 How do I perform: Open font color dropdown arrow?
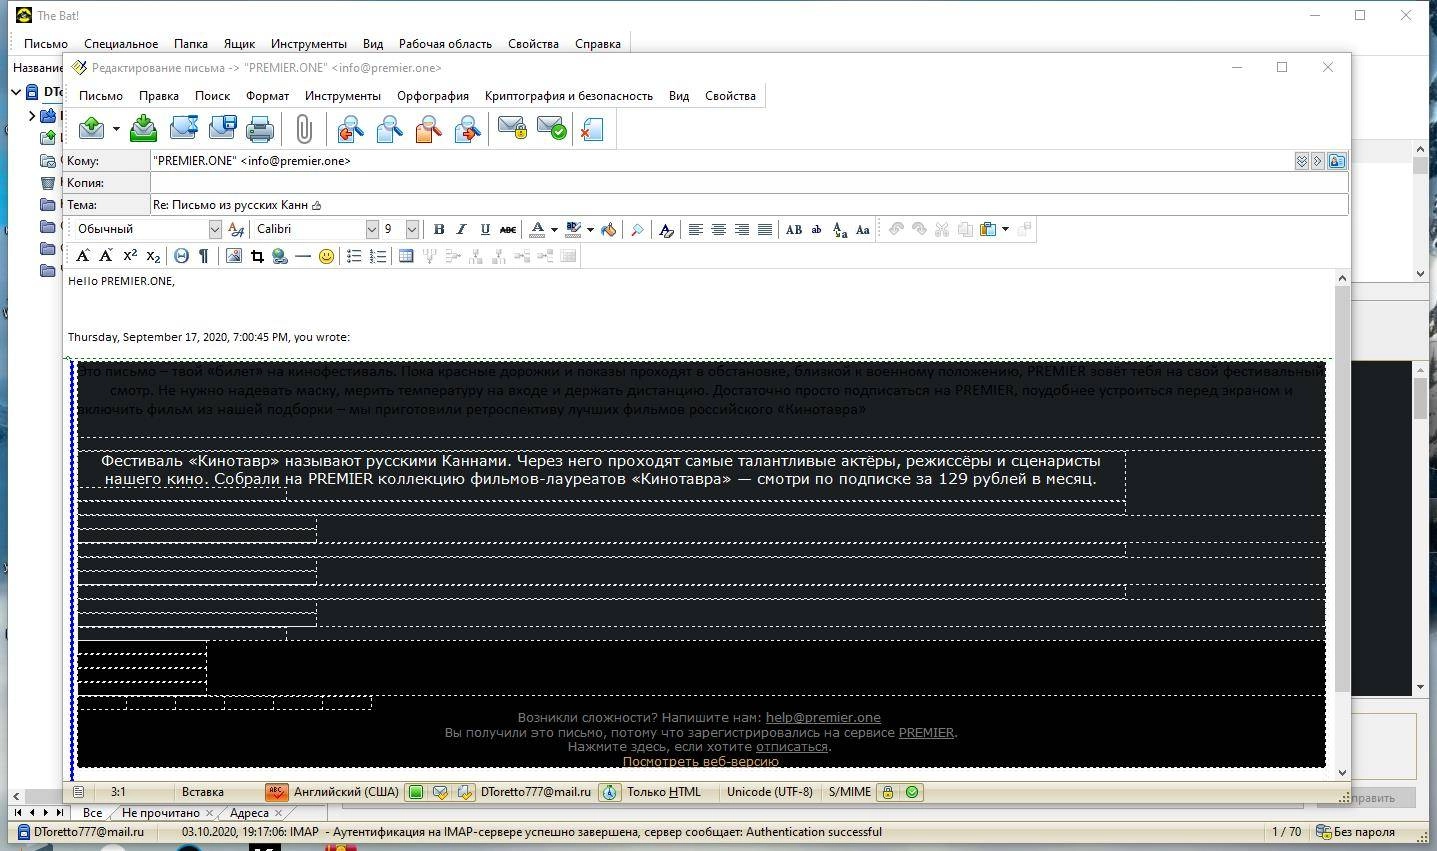tap(554, 229)
